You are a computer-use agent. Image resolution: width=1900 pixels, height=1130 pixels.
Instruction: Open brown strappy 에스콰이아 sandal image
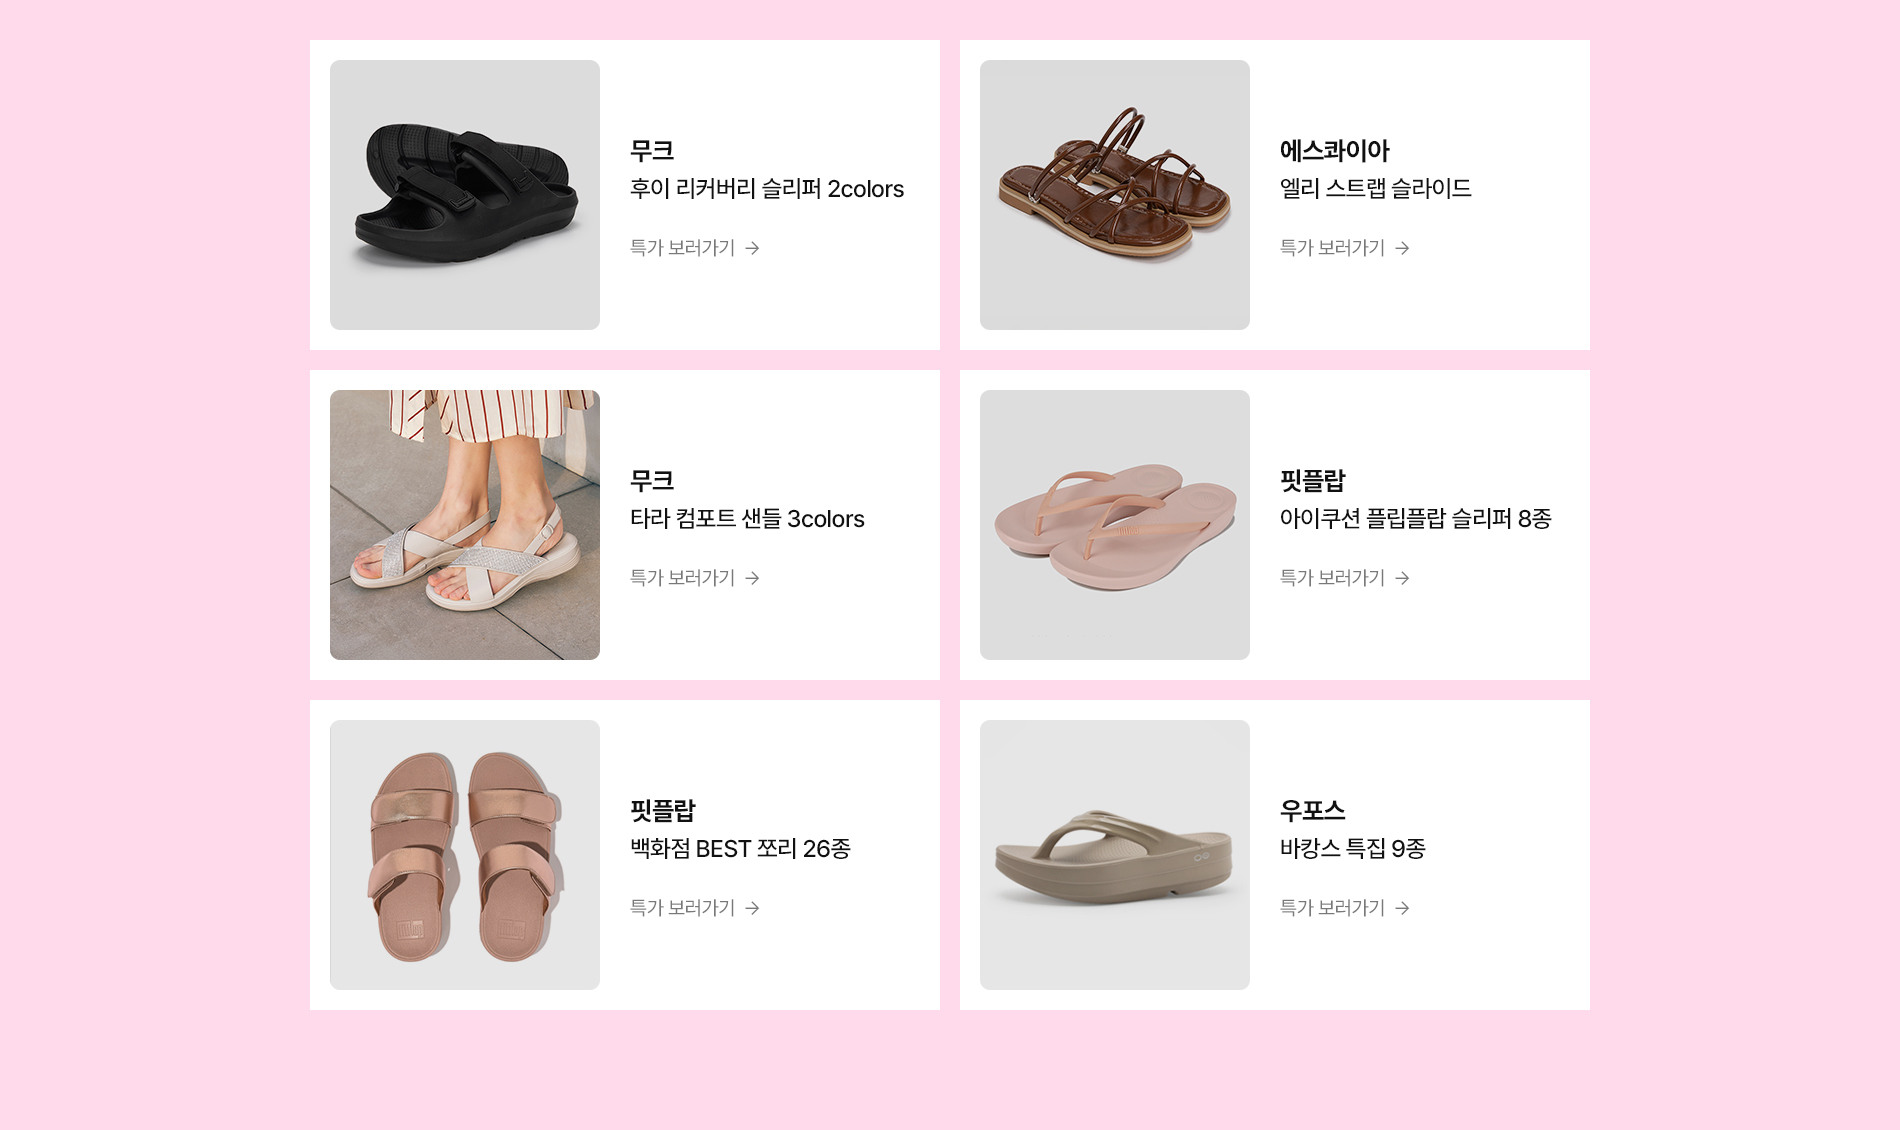pyautogui.click(x=1115, y=195)
